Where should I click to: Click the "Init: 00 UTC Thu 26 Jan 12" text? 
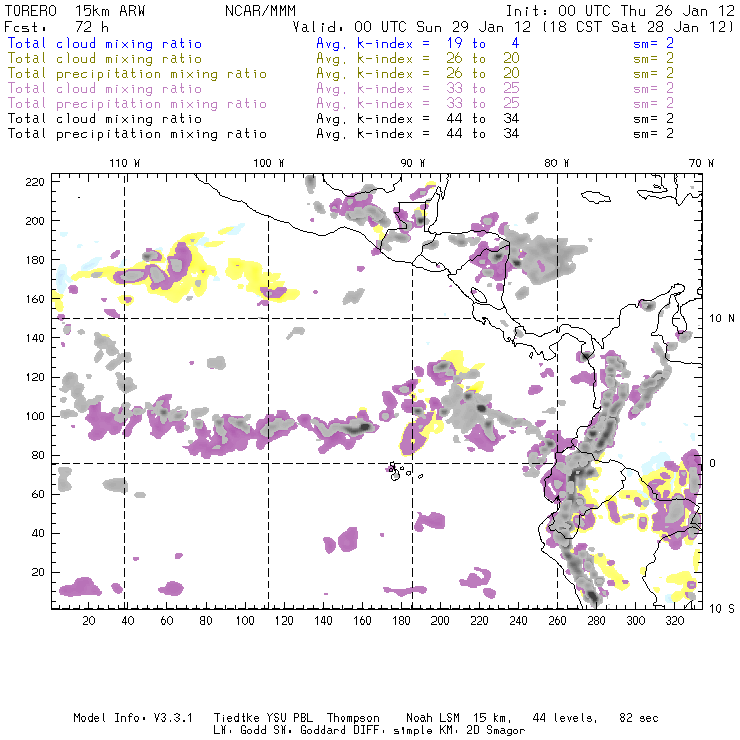[x=620, y=11]
